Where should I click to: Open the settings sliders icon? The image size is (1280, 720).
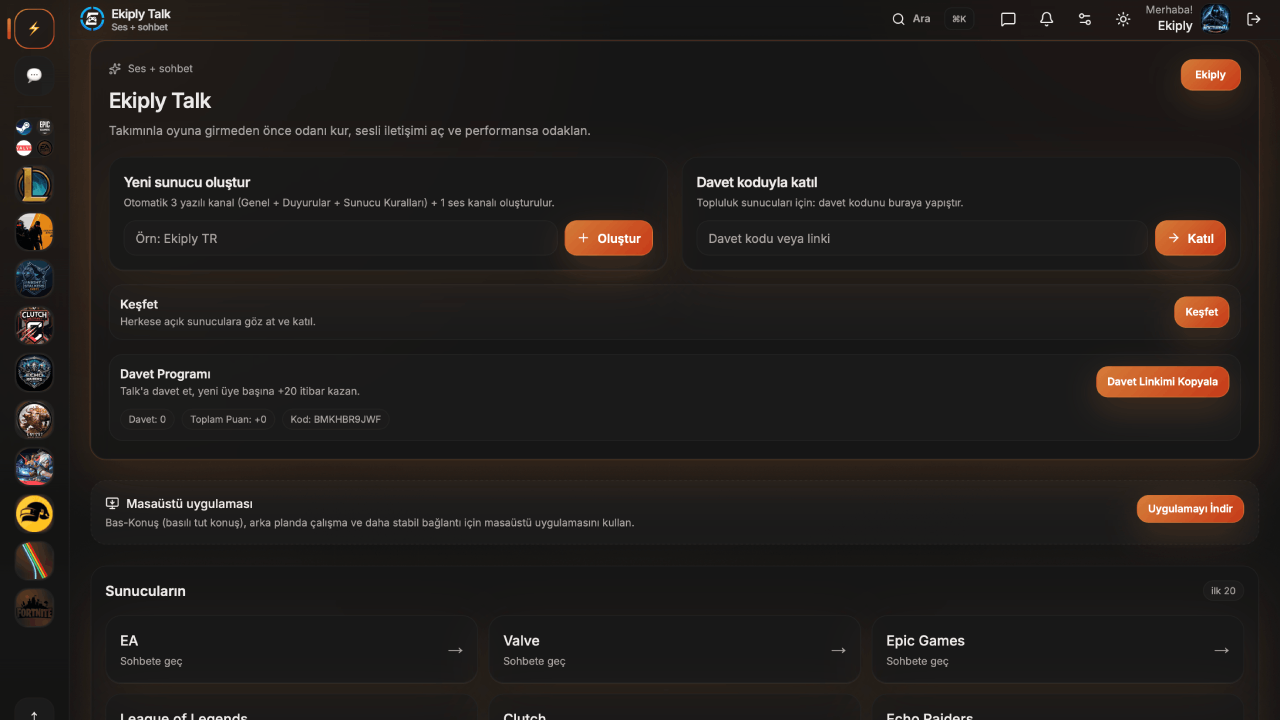pos(1085,19)
